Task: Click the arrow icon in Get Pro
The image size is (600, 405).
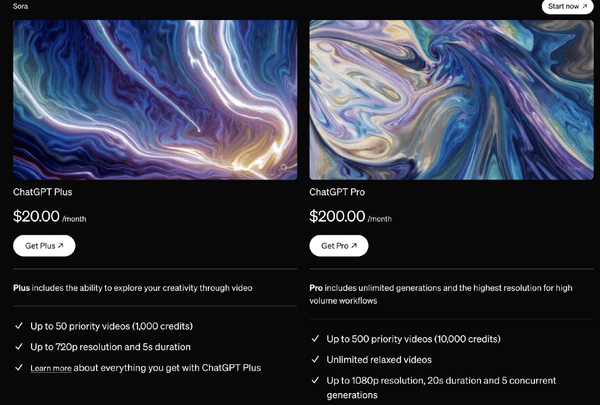Action: point(354,246)
